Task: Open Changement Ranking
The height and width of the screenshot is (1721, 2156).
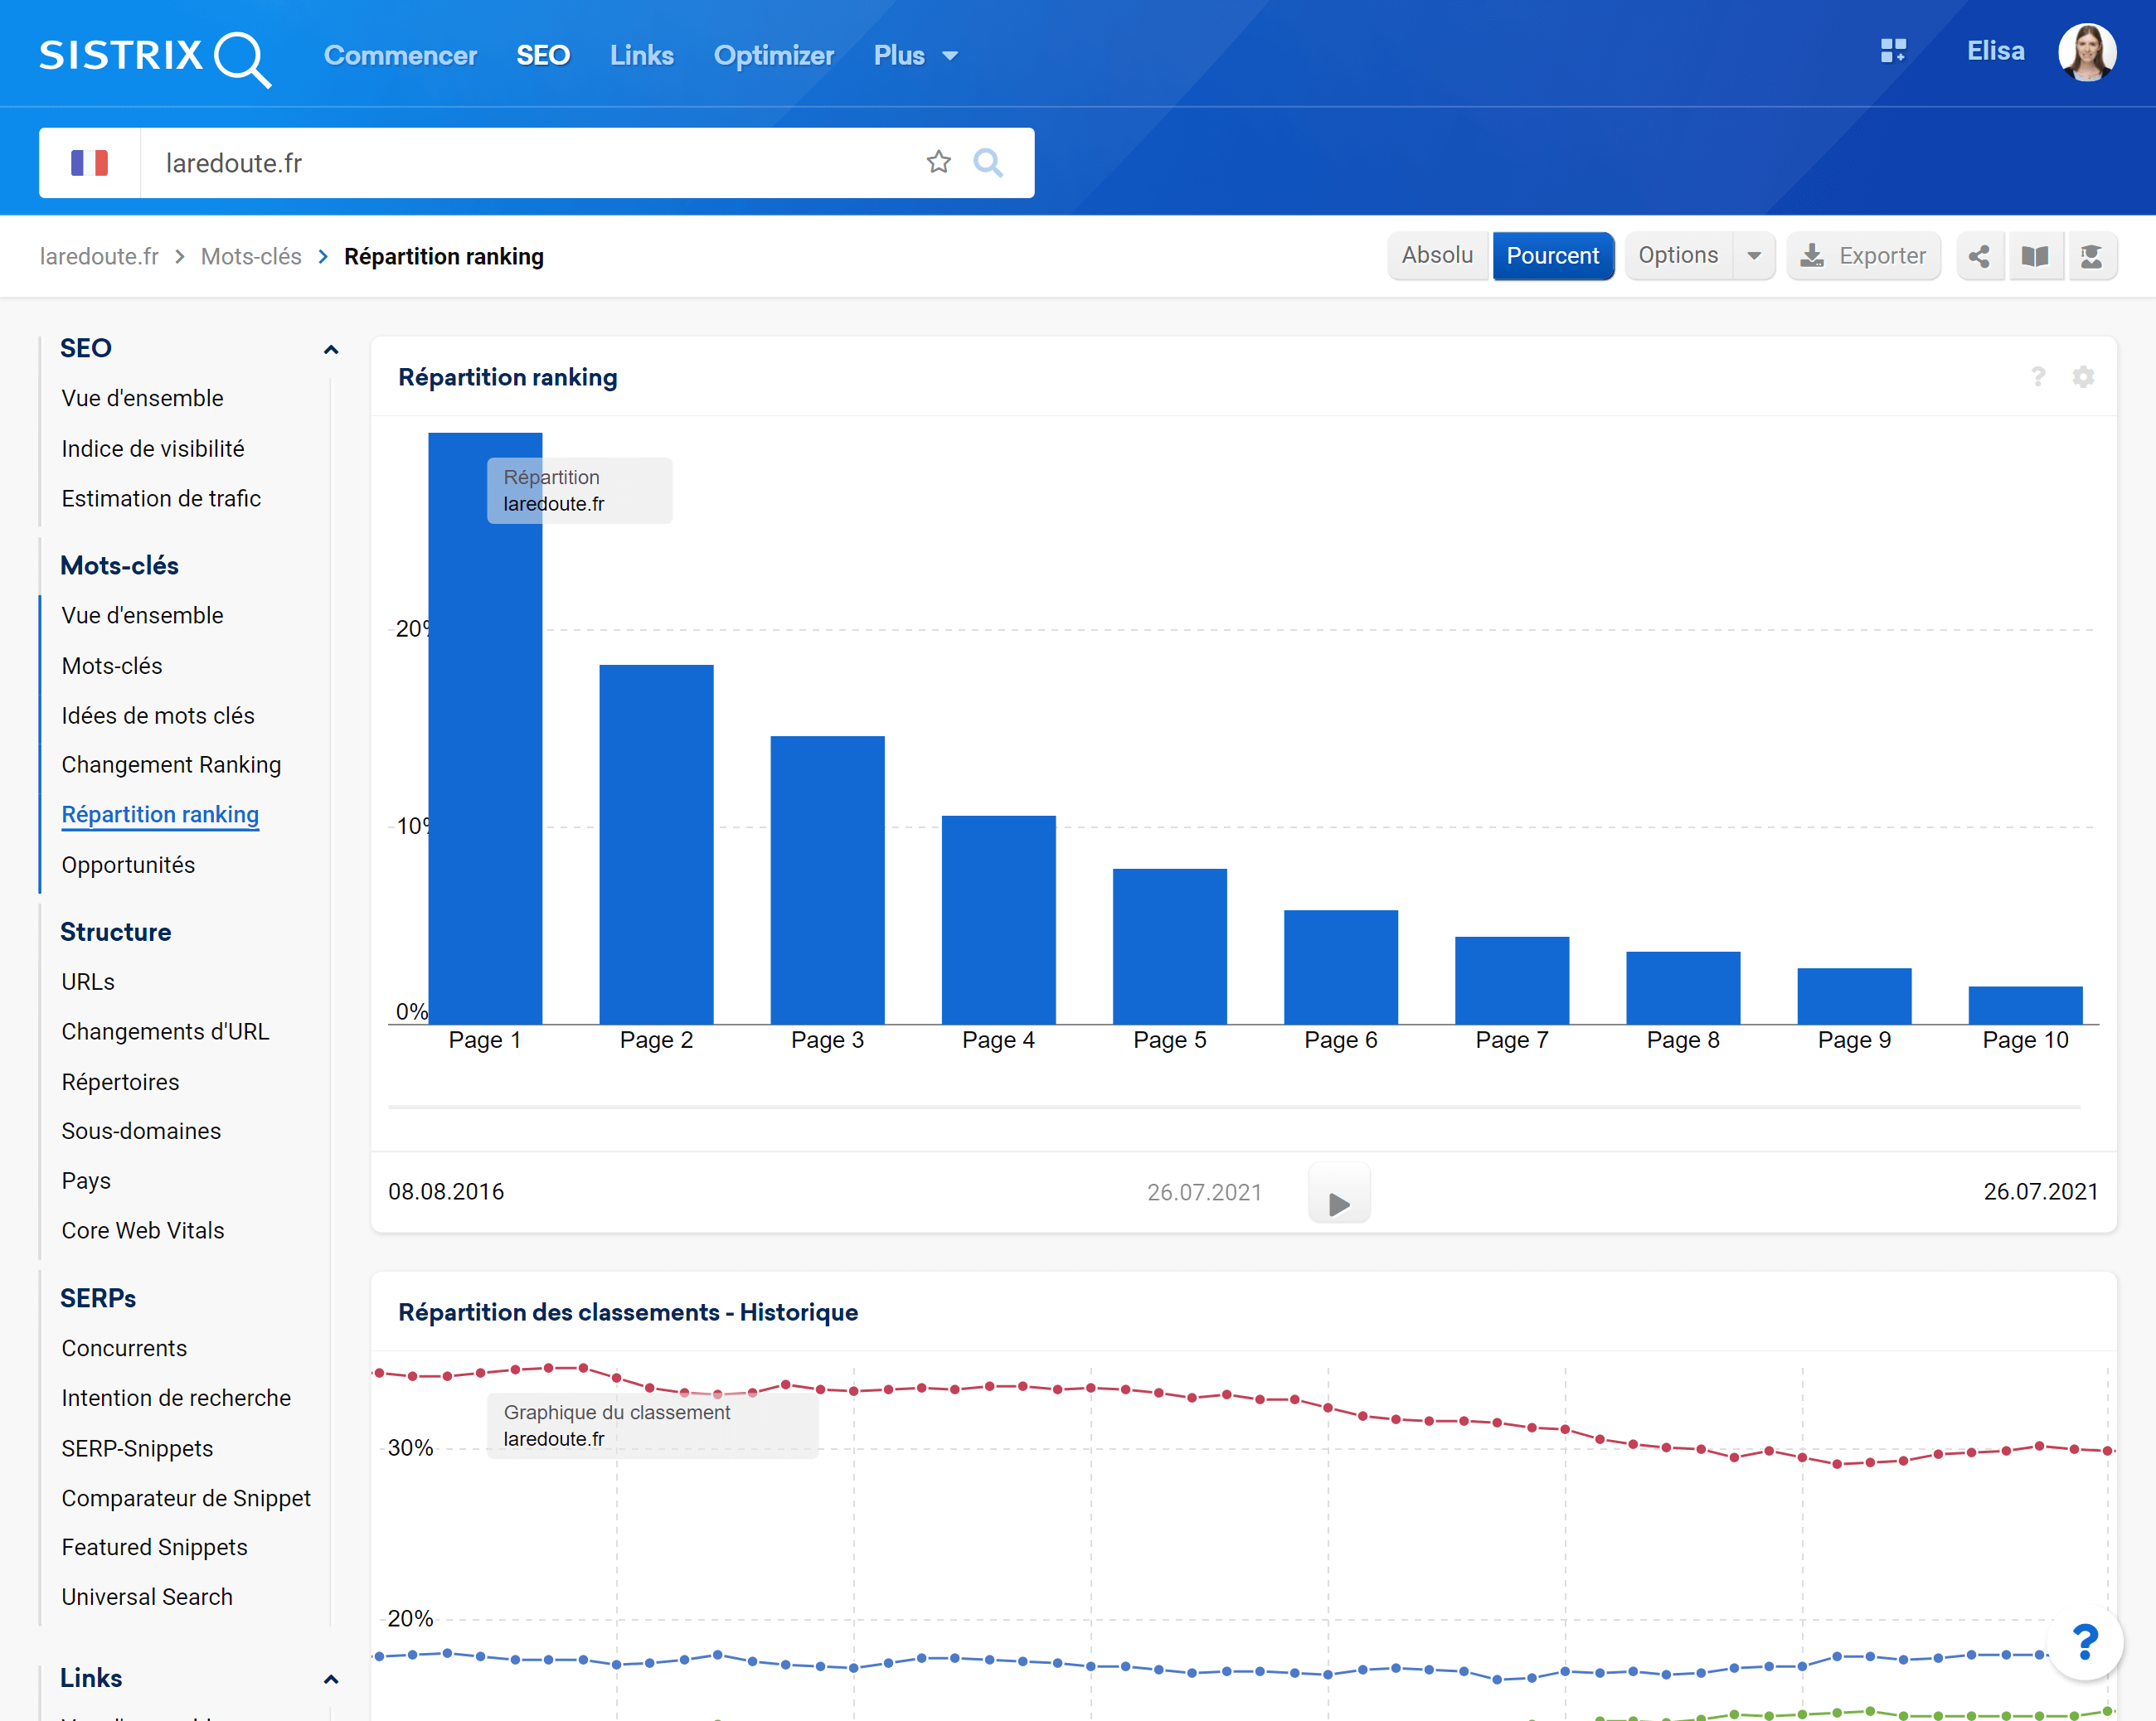Action: 171,765
